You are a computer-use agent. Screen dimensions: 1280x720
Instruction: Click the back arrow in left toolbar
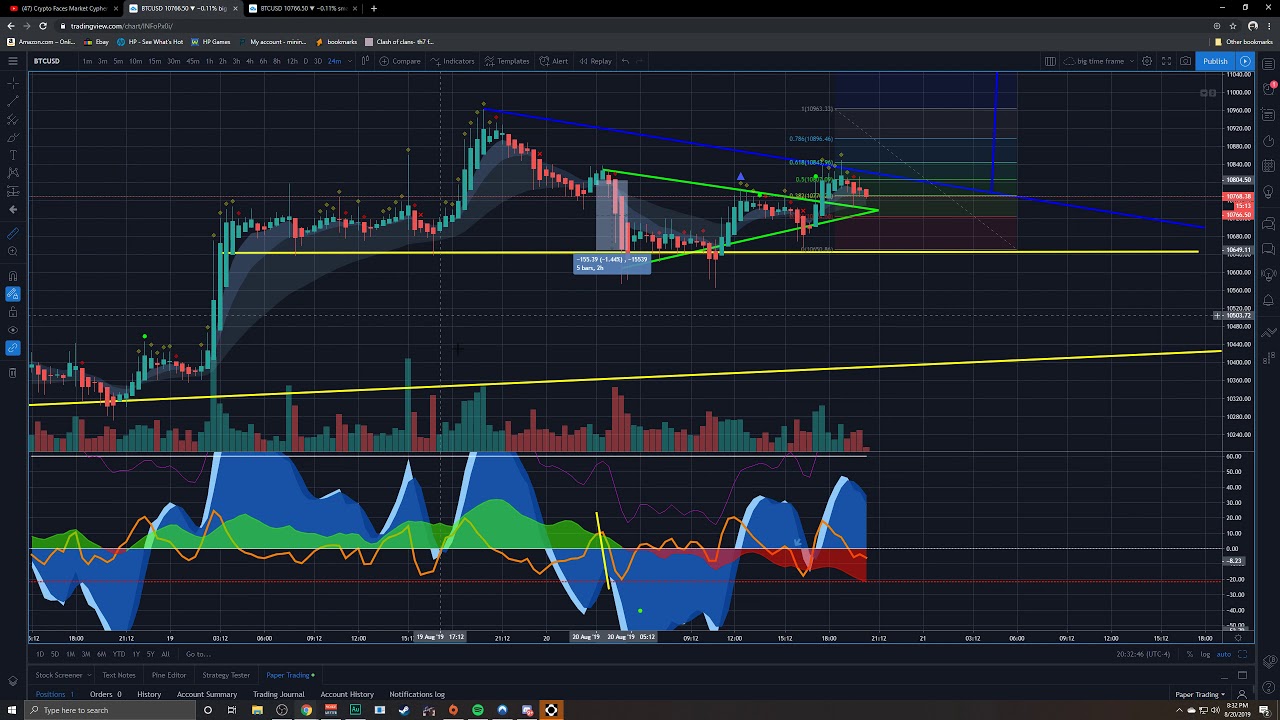[13, 209]
